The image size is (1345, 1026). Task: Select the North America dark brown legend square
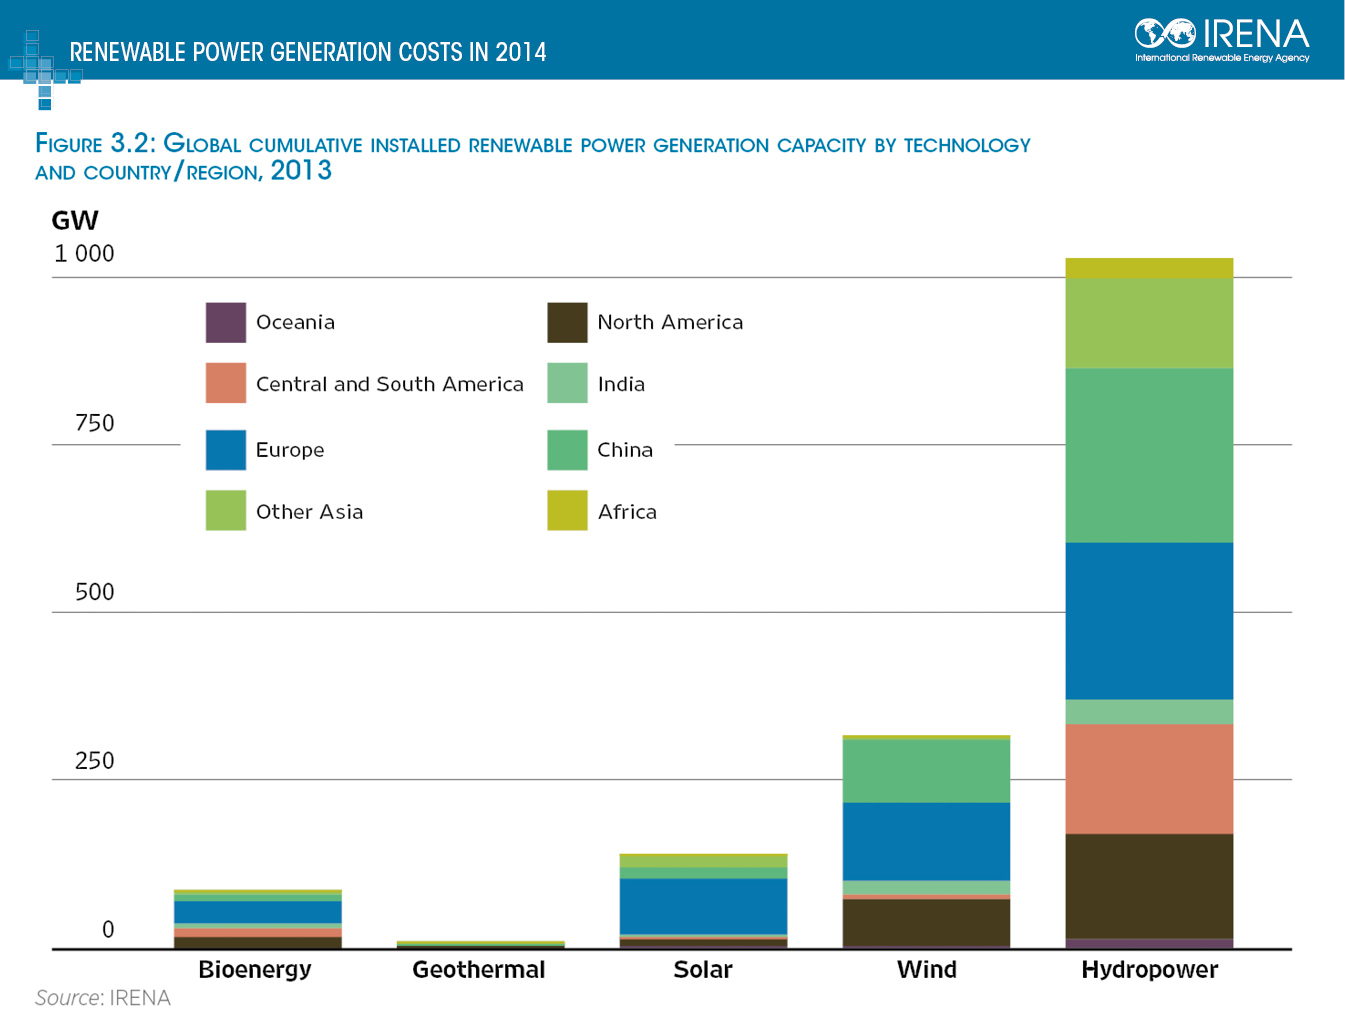566,322
